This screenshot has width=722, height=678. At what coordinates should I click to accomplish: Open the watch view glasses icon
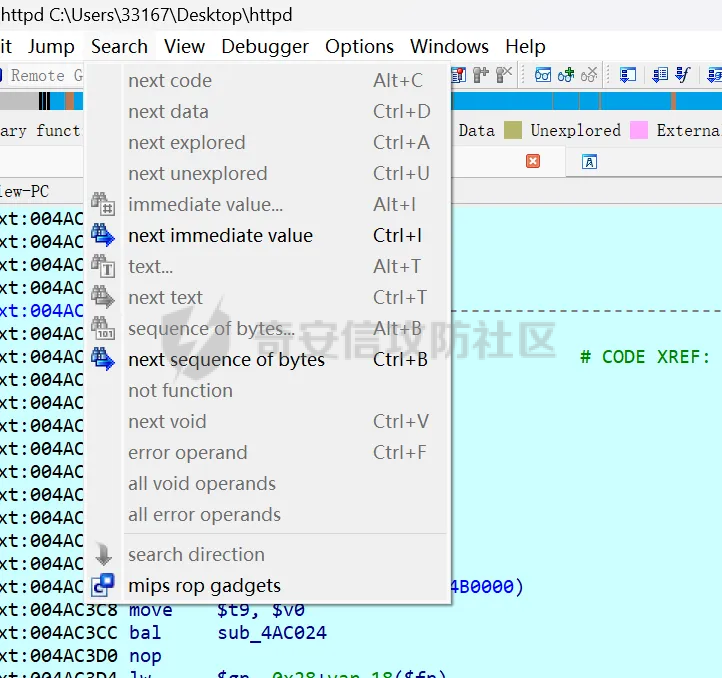[x=542, y=75]
